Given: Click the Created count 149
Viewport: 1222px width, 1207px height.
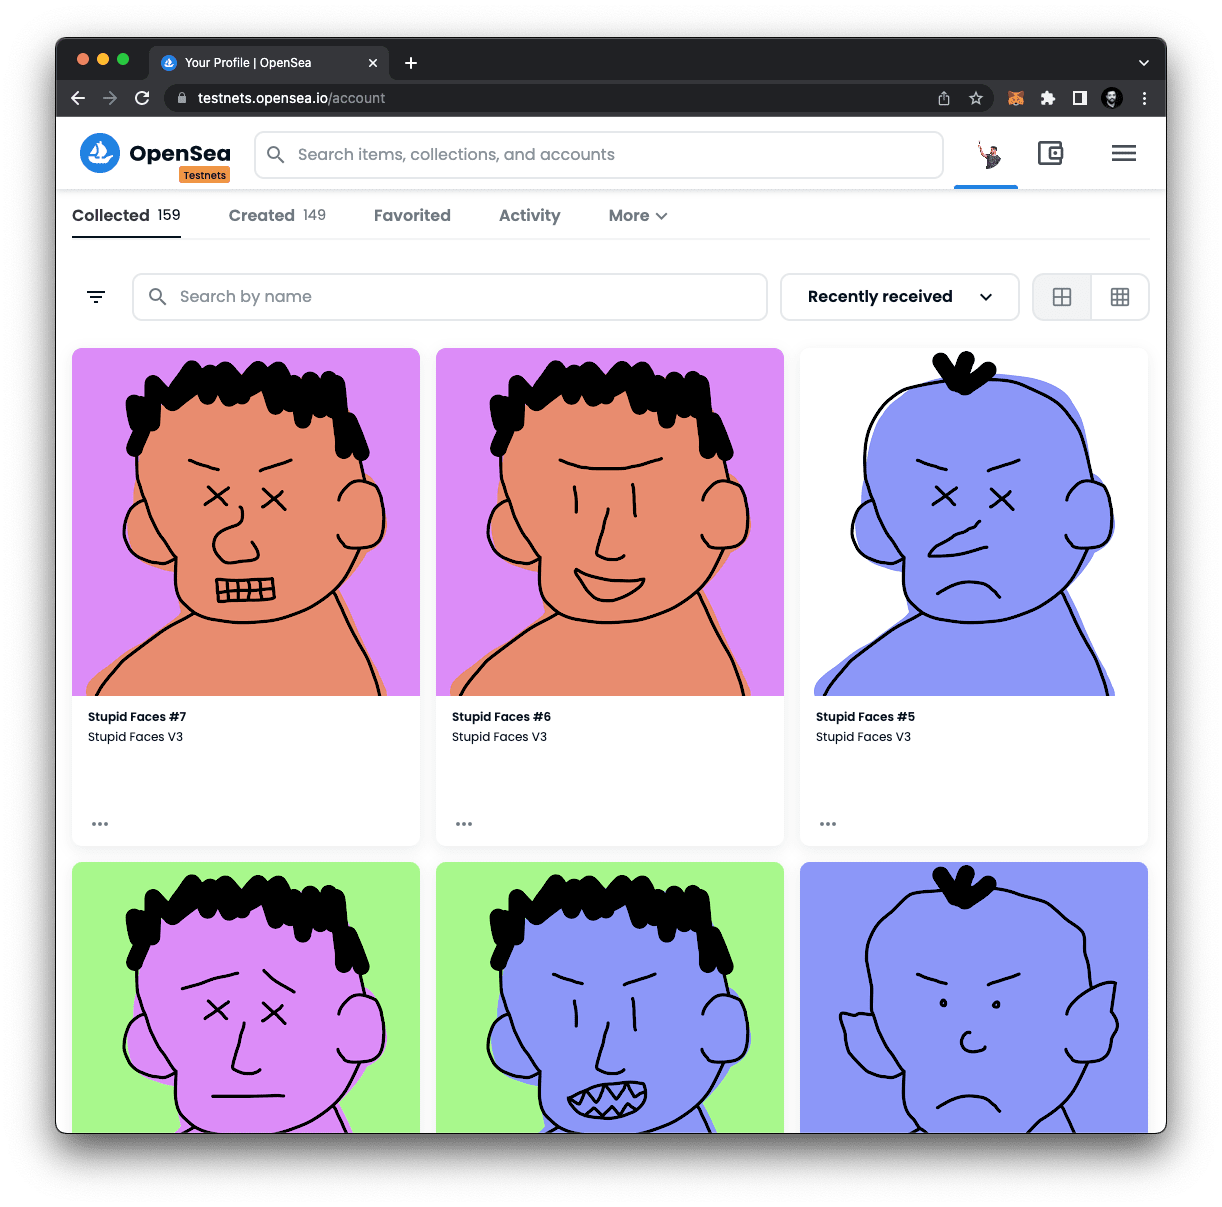Looking at the screenshot, I should click(315, 215).
